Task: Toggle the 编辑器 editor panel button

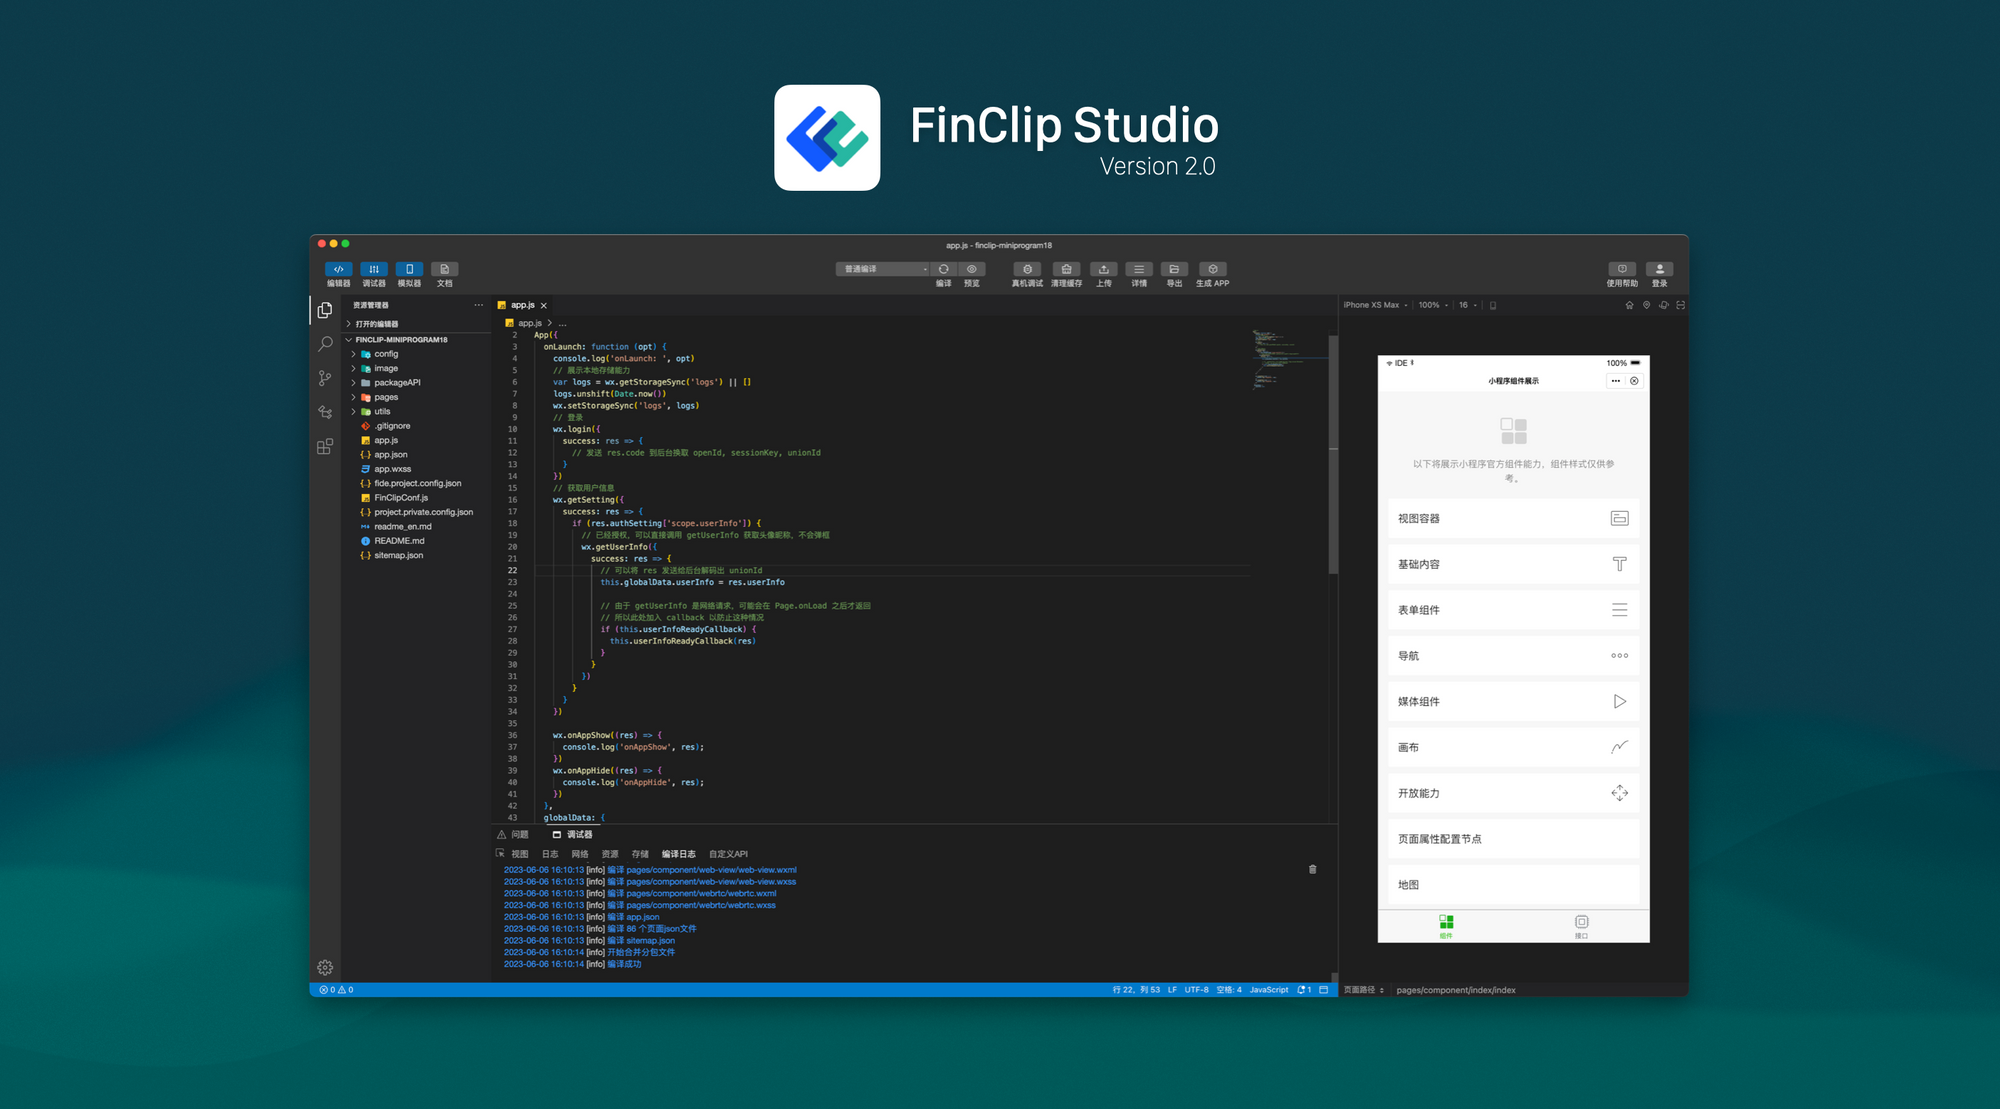Action: (338, 269)
